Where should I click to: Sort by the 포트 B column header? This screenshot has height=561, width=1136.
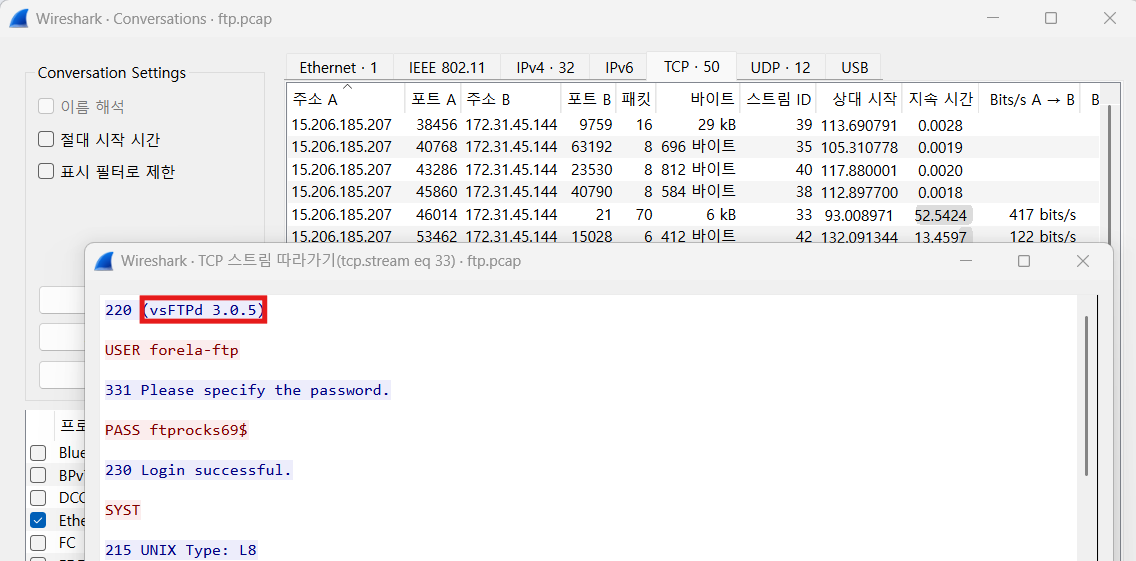pyautogui.click(x=589, y=99)
